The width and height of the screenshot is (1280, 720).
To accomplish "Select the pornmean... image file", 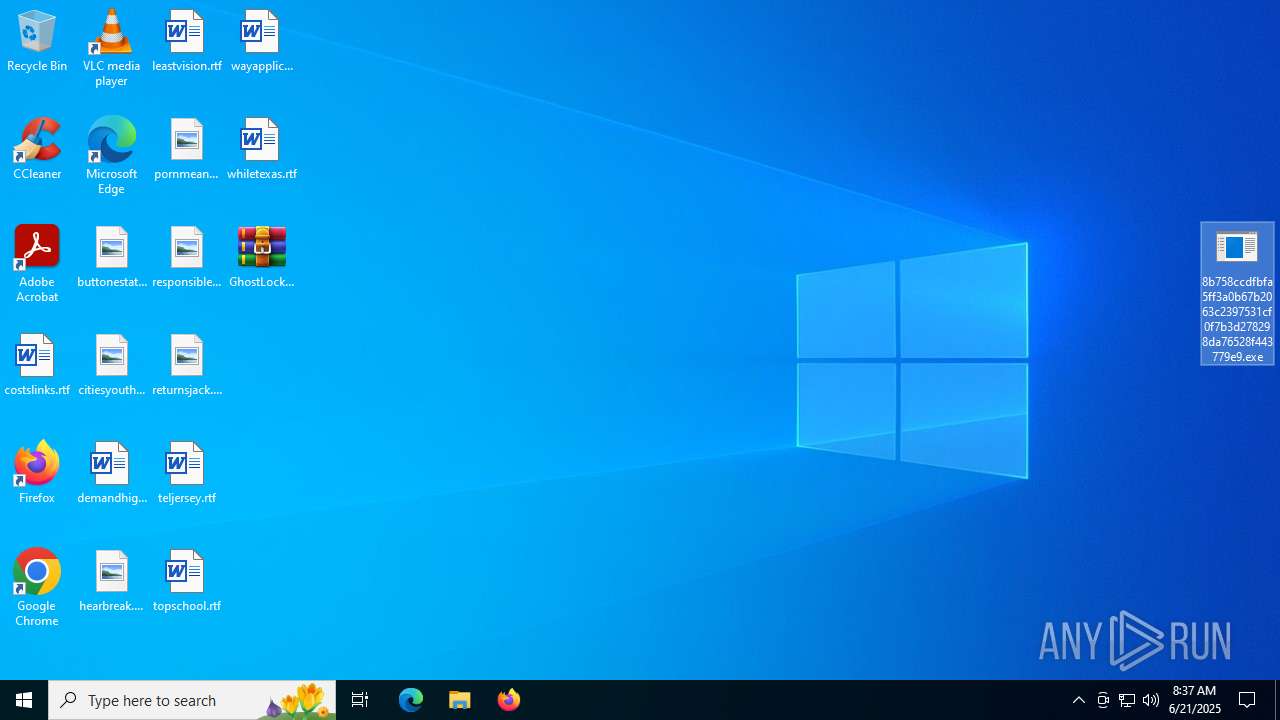I will click(x=186, y=149).
